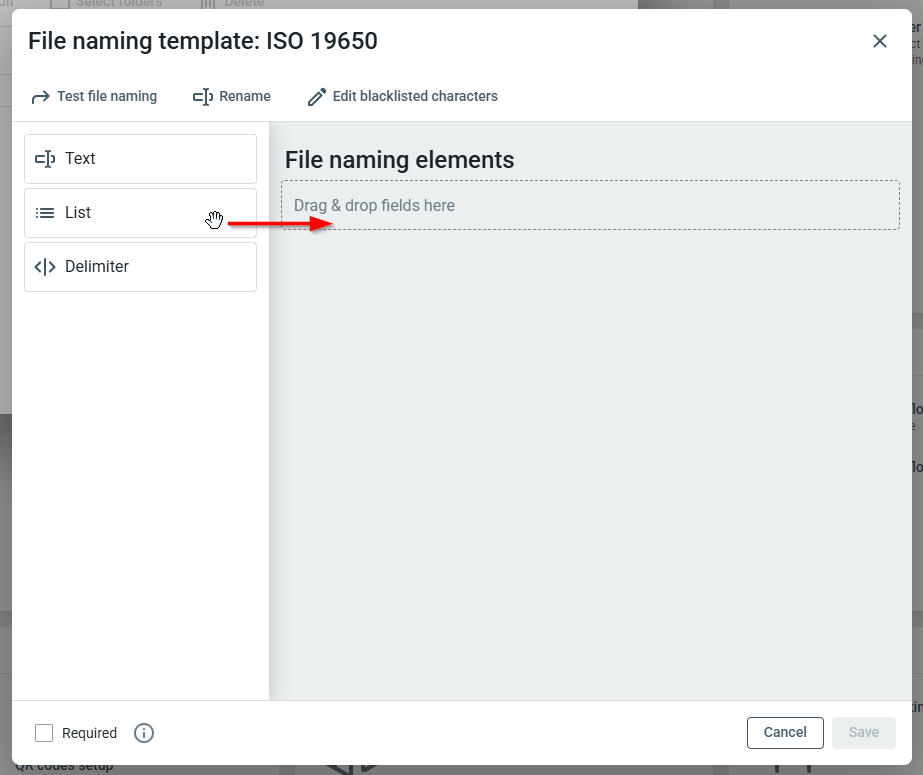Select the Text element card label
The width and height of the screenshot is (923, 775).
coord(80,159)
